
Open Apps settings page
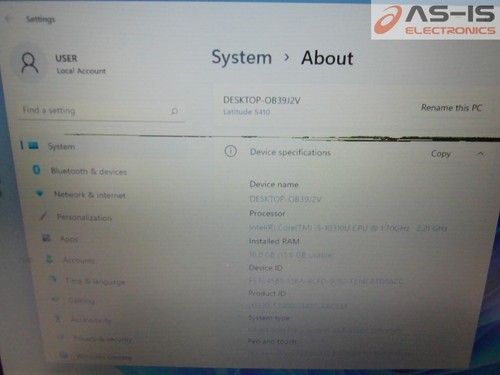click(x=69, y=239)
